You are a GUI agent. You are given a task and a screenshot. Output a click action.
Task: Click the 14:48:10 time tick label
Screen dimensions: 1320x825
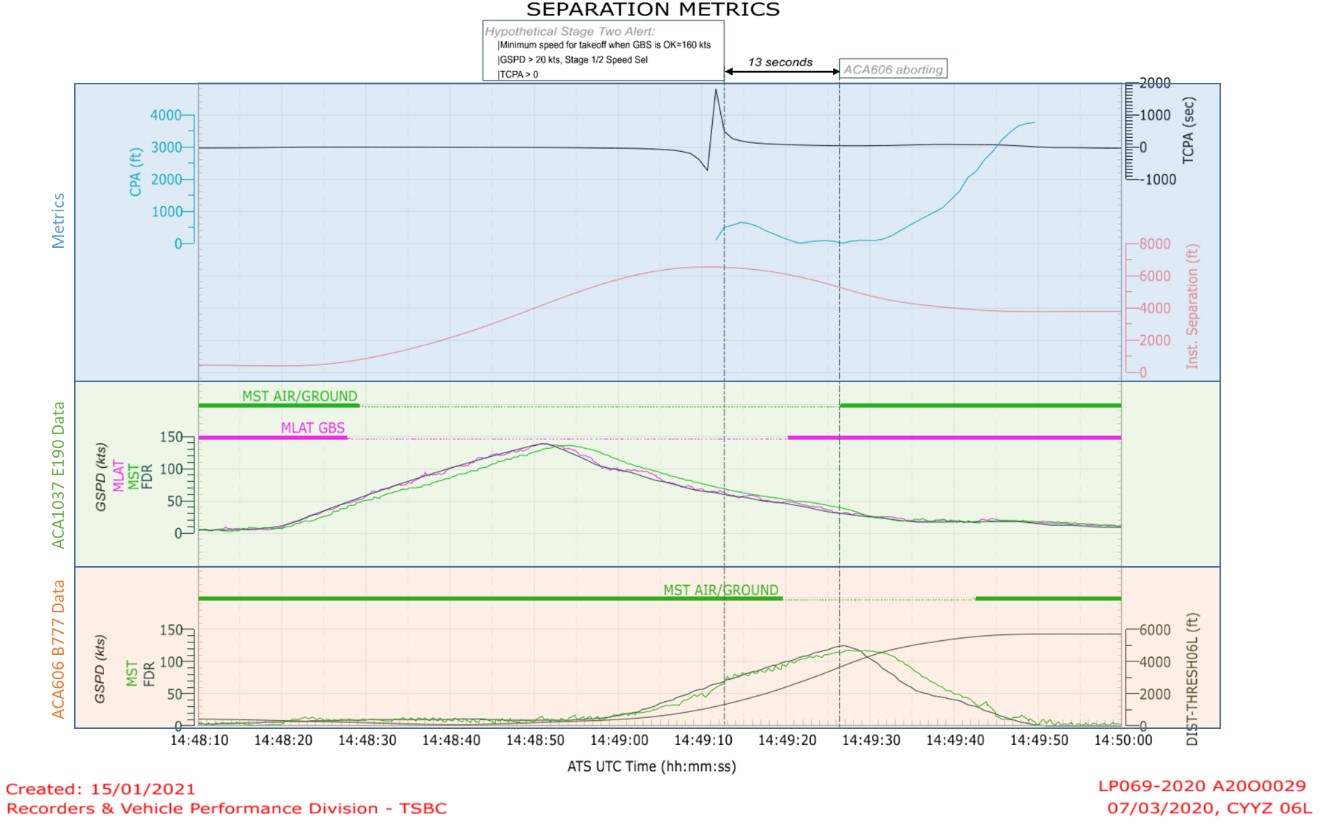201,741
